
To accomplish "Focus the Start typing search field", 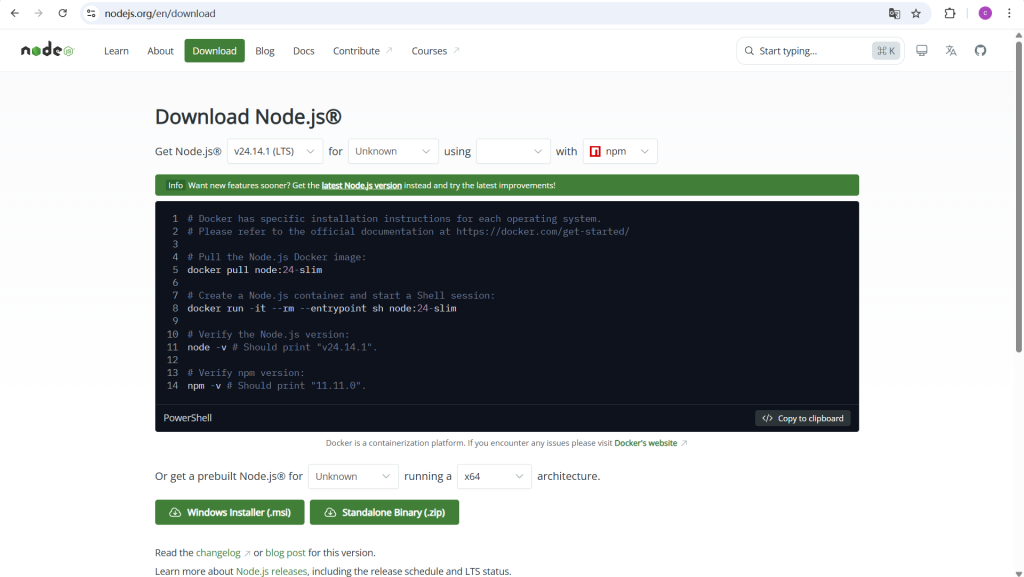I will click(x=810, y=51).
